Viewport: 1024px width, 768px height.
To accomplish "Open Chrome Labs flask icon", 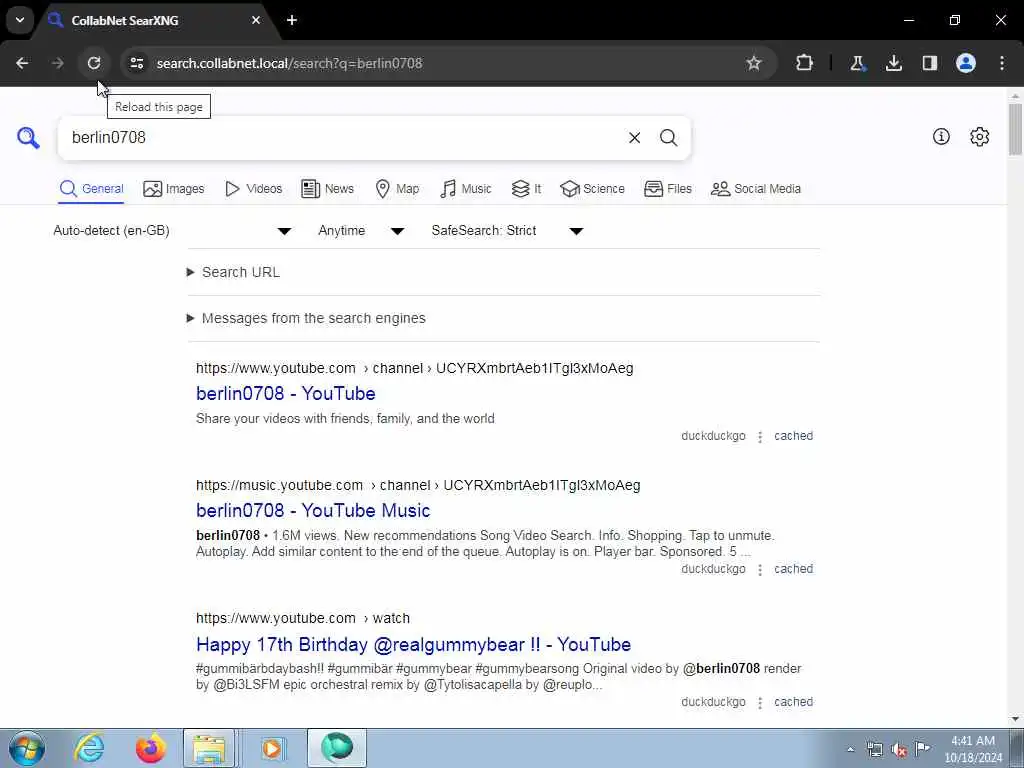I will 857,63.
